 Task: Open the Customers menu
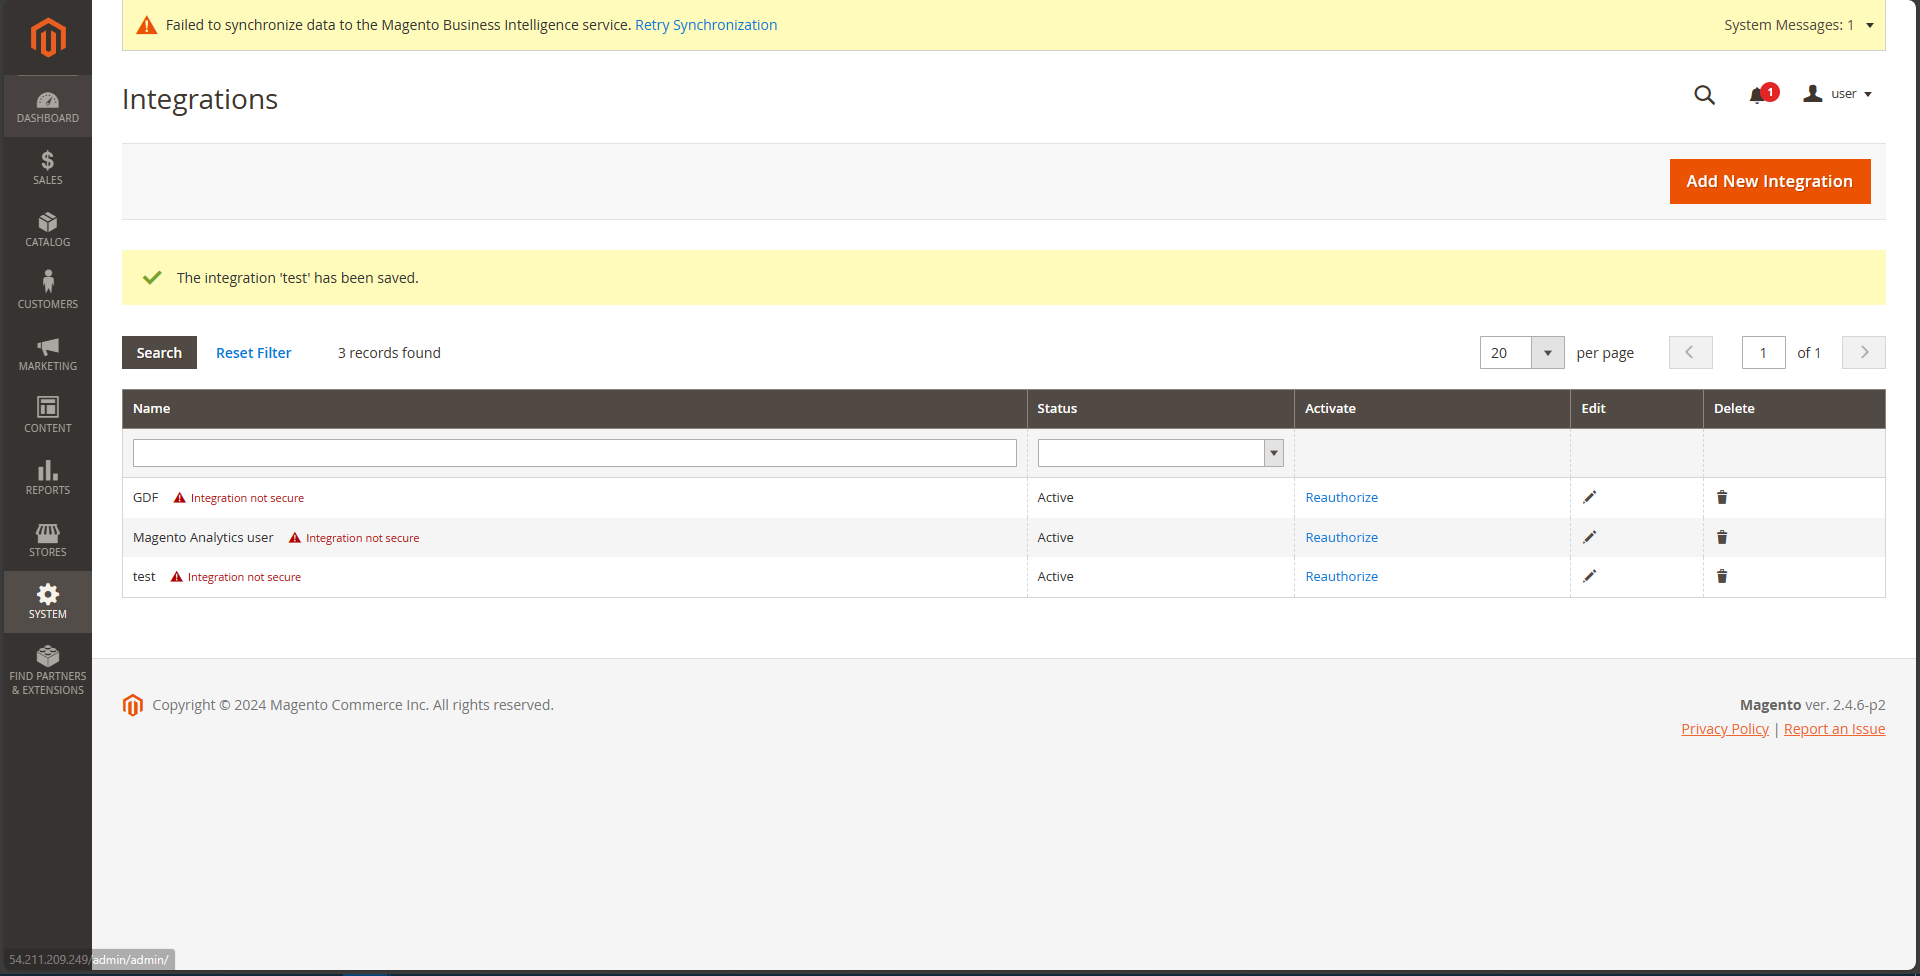pos(48,292)
